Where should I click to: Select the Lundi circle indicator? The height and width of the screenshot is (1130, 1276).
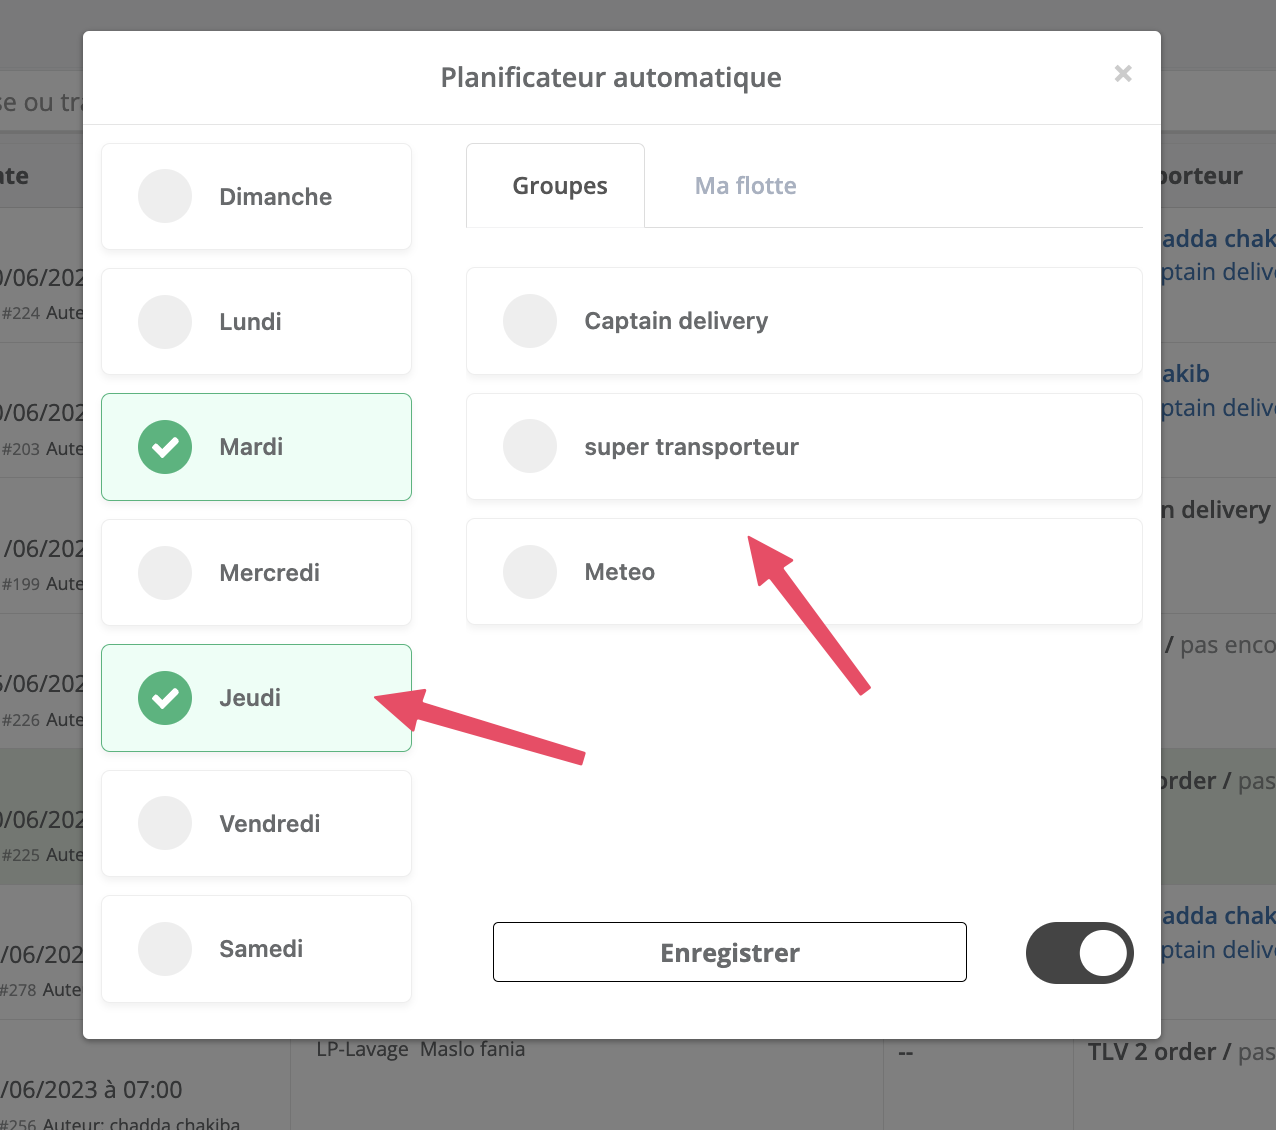(x=165, y=322)
